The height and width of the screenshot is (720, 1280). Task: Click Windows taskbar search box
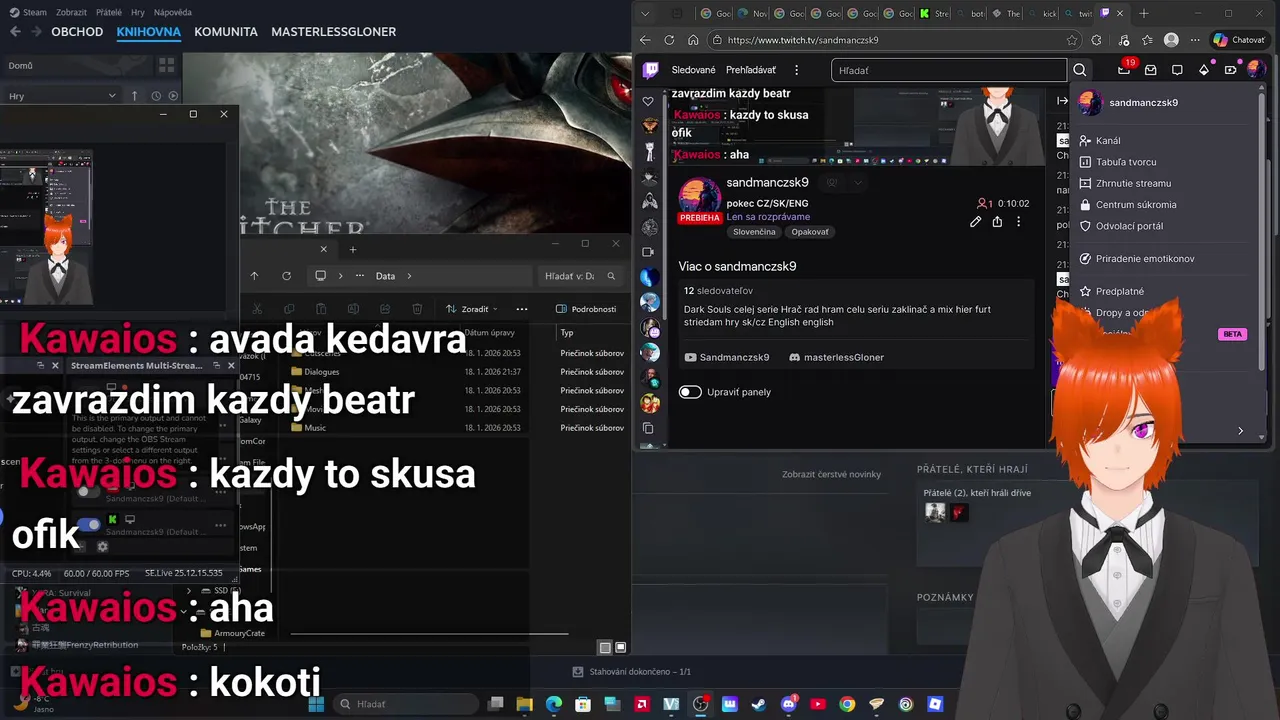click(x=407, y=704)
